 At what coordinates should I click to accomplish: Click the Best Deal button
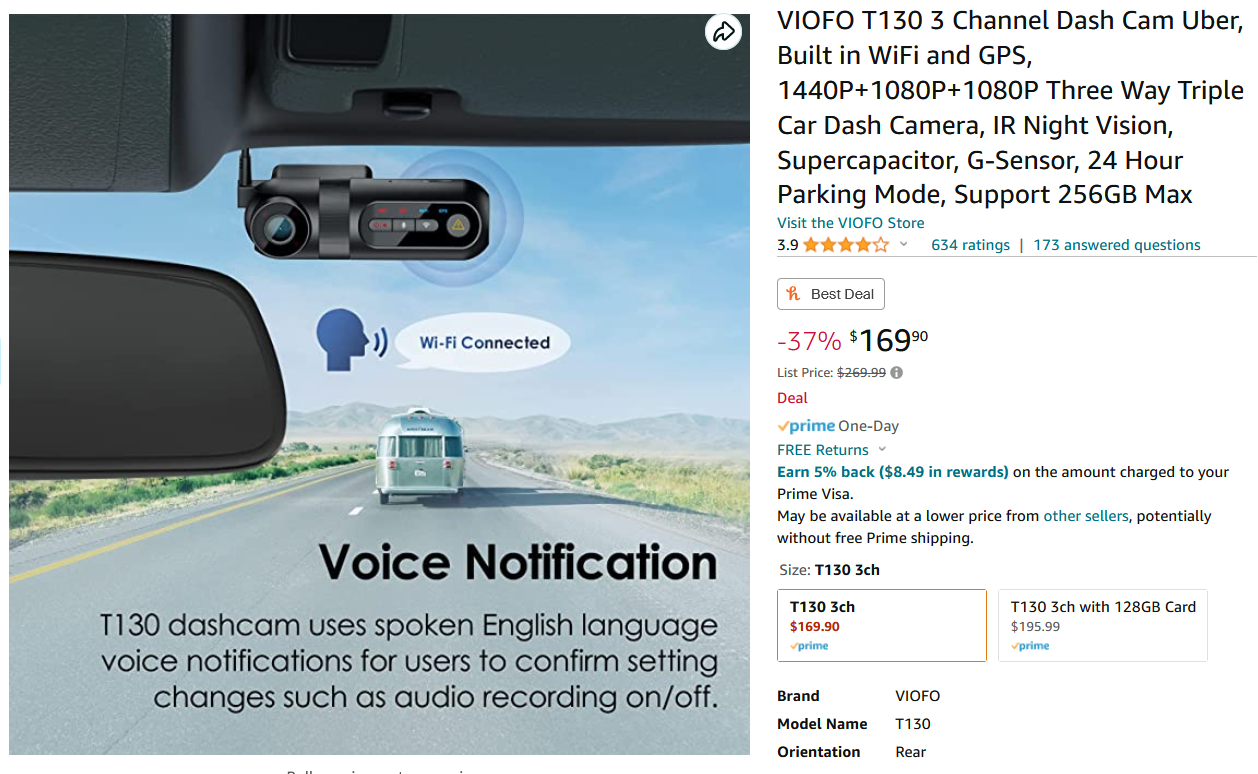[x=831, y=294]
